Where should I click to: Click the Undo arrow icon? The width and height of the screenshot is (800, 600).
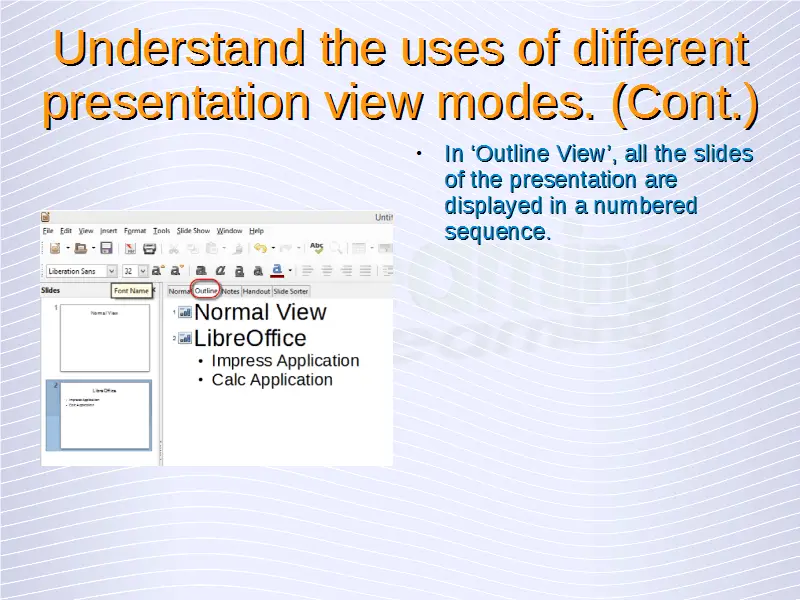pos(259,248)
